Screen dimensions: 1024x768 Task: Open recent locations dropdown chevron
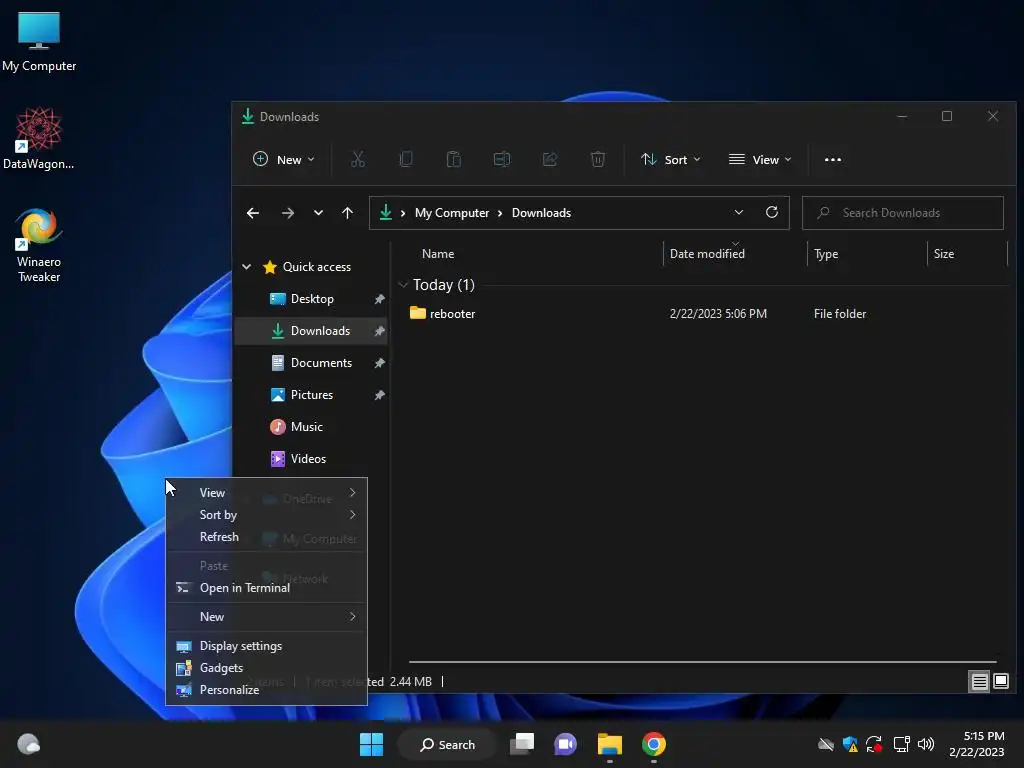pyautogui.click(x=318, y=213)
